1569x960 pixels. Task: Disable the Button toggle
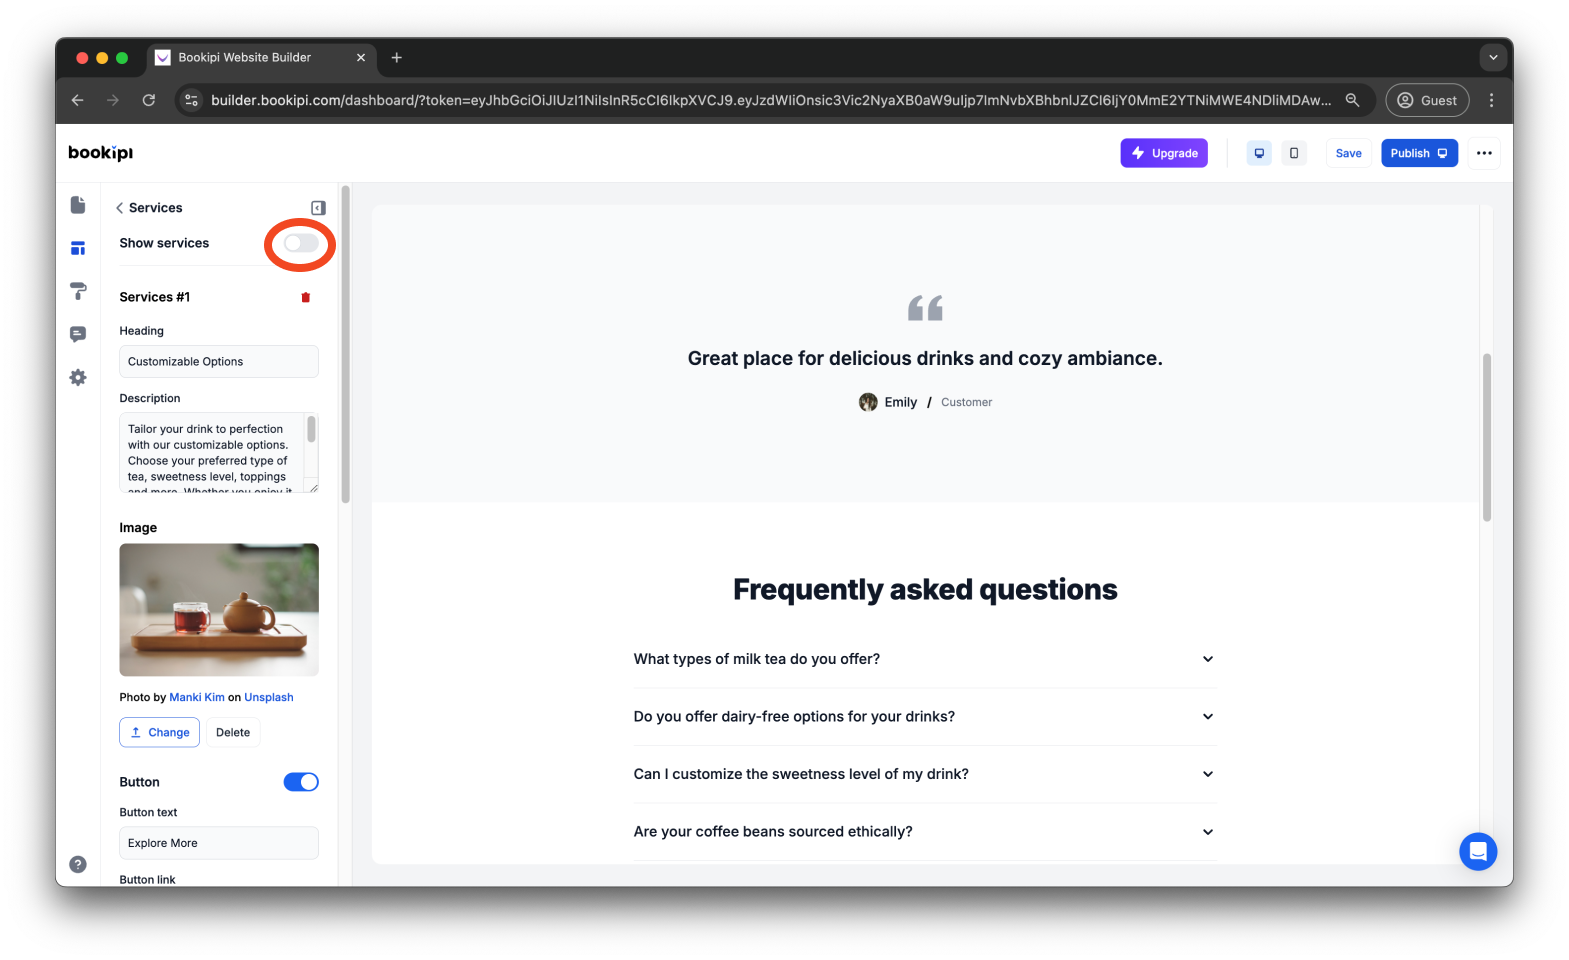[x=301, y=781]
